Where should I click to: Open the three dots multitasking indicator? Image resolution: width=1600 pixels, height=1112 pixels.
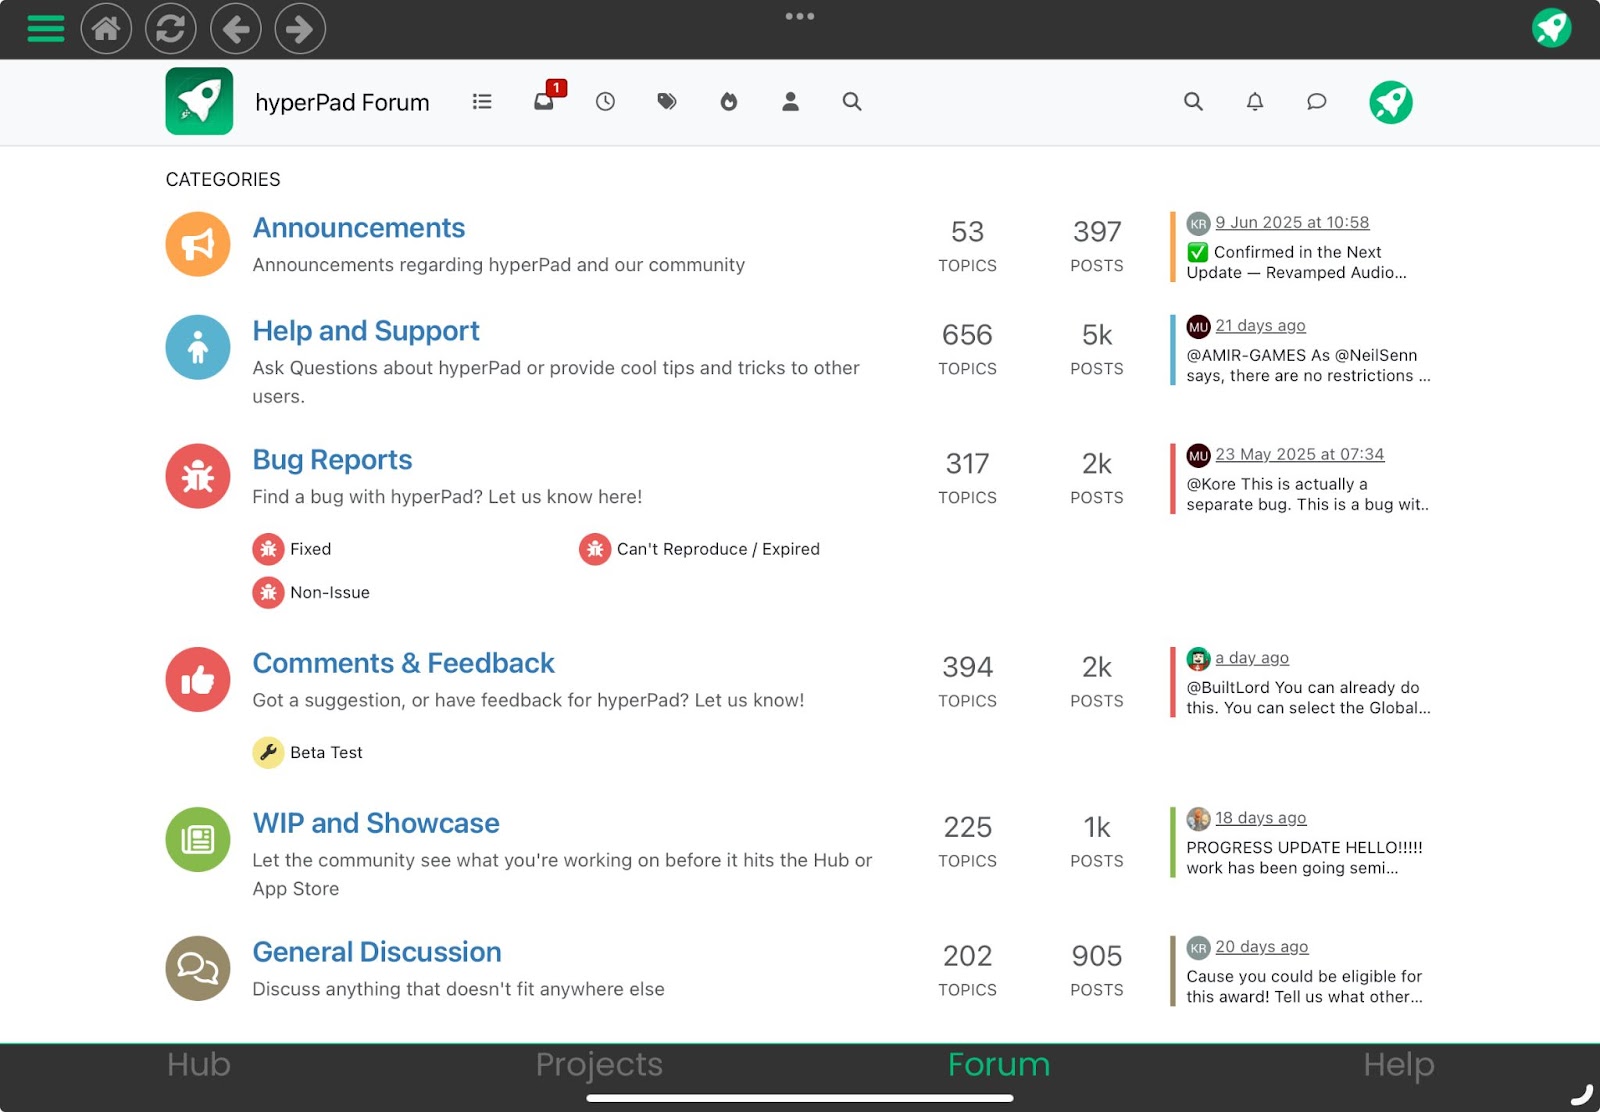(800, 16)
